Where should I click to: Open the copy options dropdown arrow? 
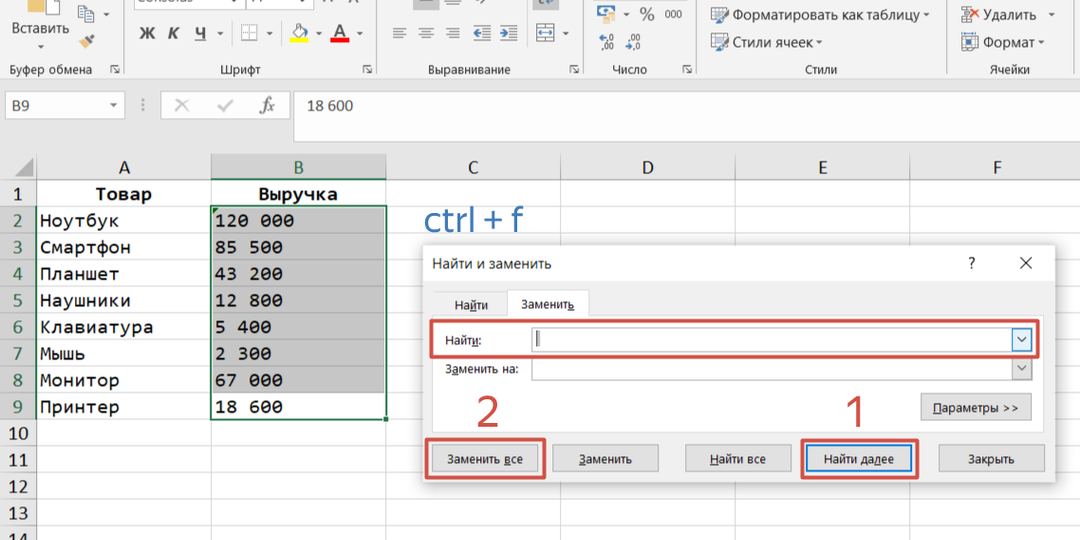tap(106, 14)
